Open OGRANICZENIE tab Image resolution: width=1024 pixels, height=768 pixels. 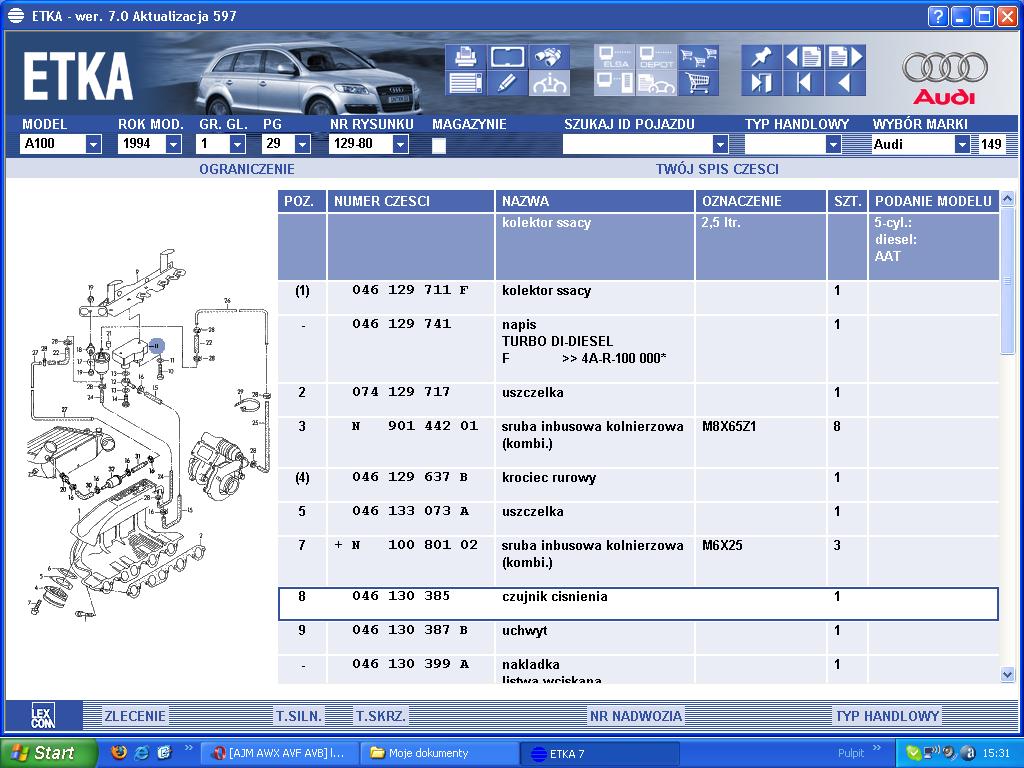tap(246, 169)
